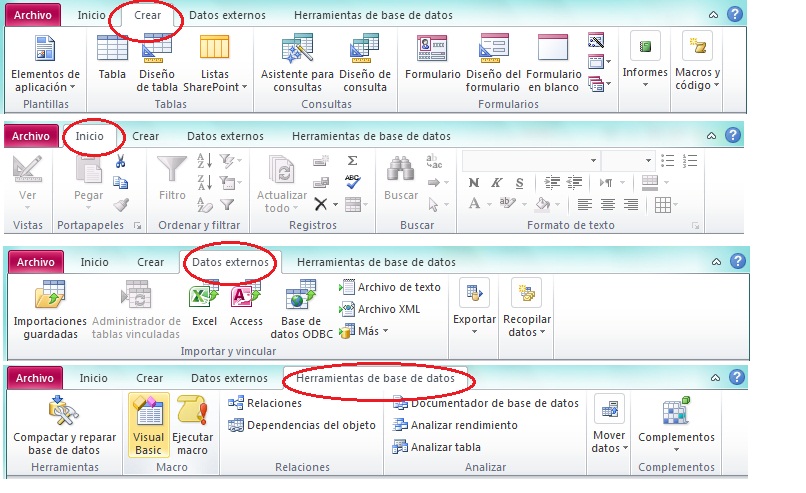The image size is (806, 493).
Task: Click the paint bucket fill color button
Action: (542, 204)
